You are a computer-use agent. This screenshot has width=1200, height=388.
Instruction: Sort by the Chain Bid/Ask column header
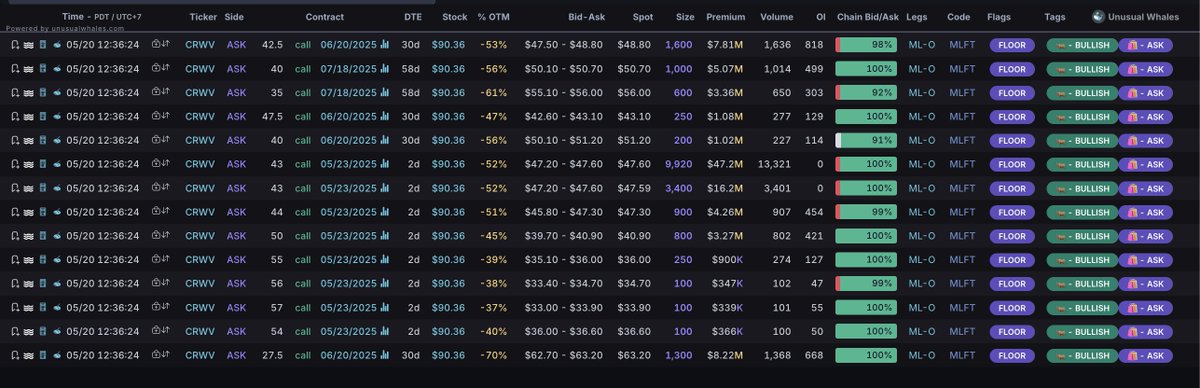click(867, 17)
